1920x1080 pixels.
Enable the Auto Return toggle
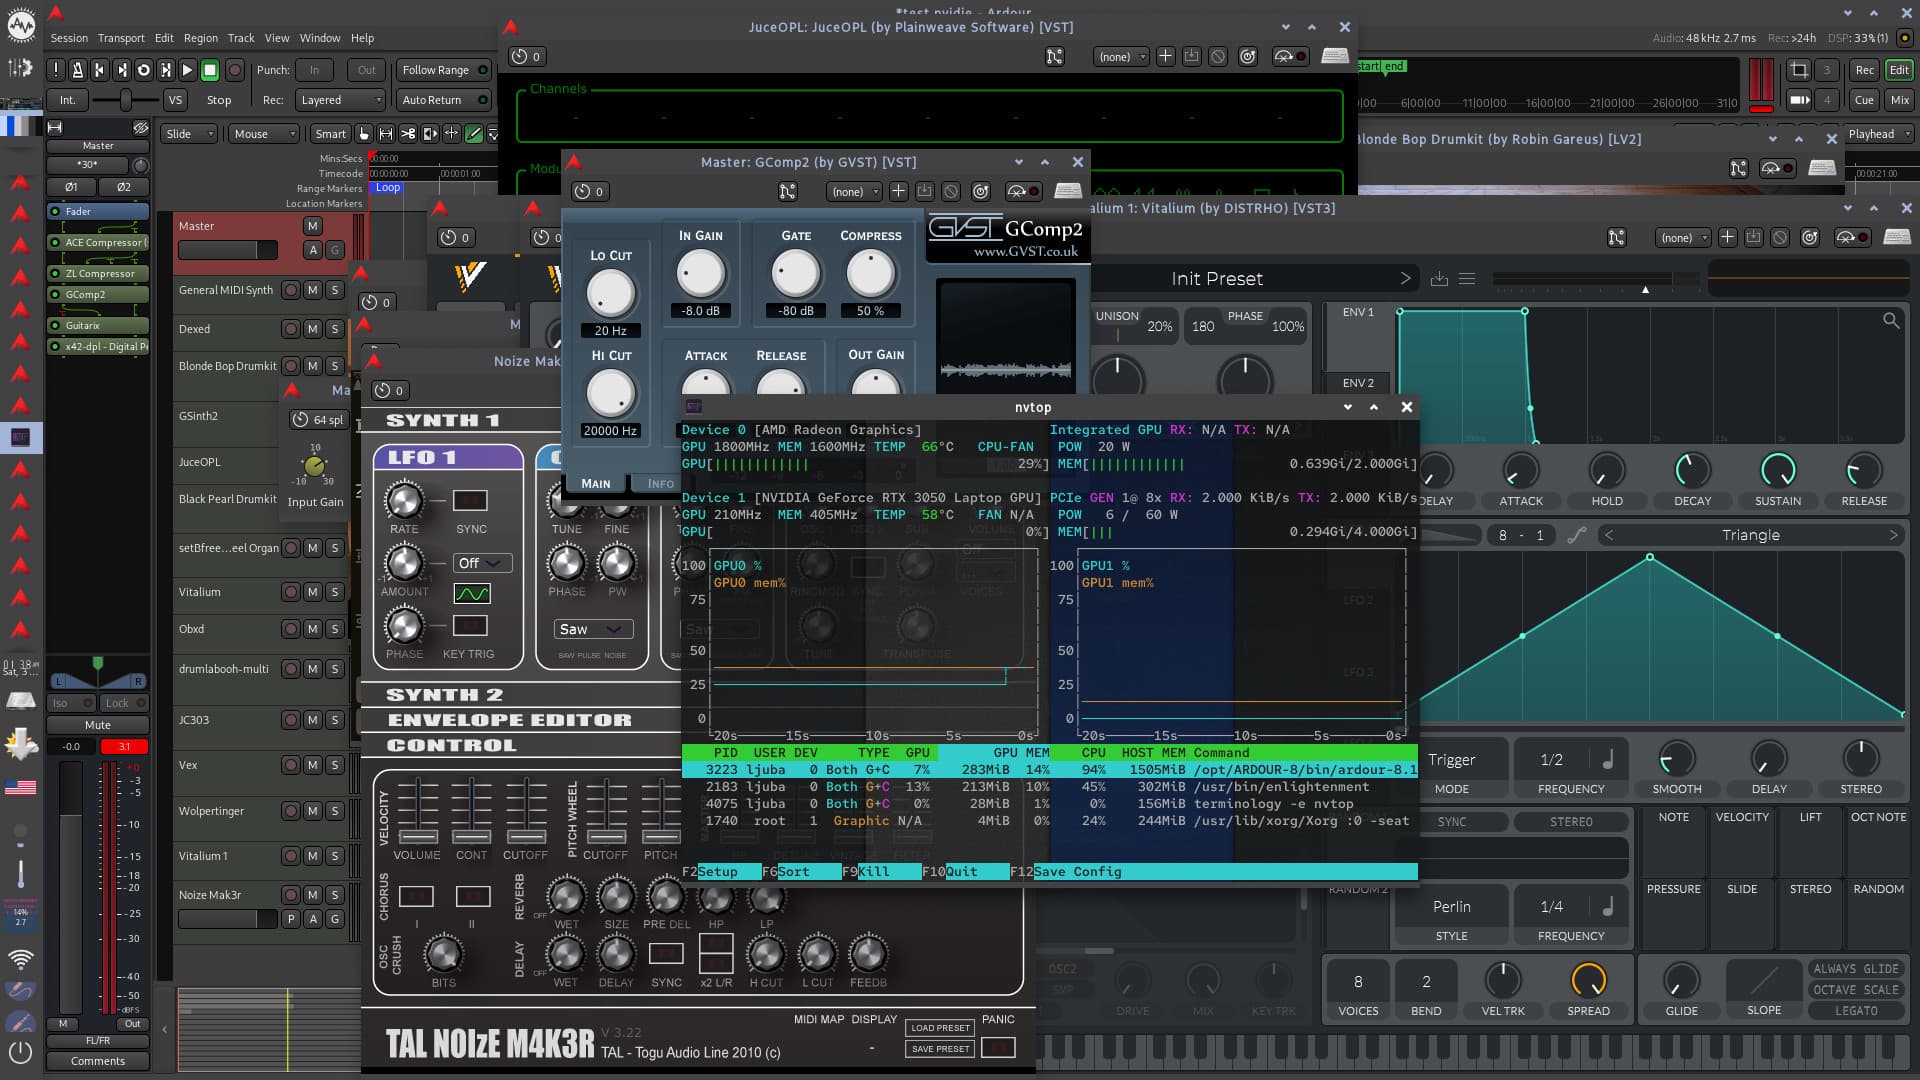445,100
